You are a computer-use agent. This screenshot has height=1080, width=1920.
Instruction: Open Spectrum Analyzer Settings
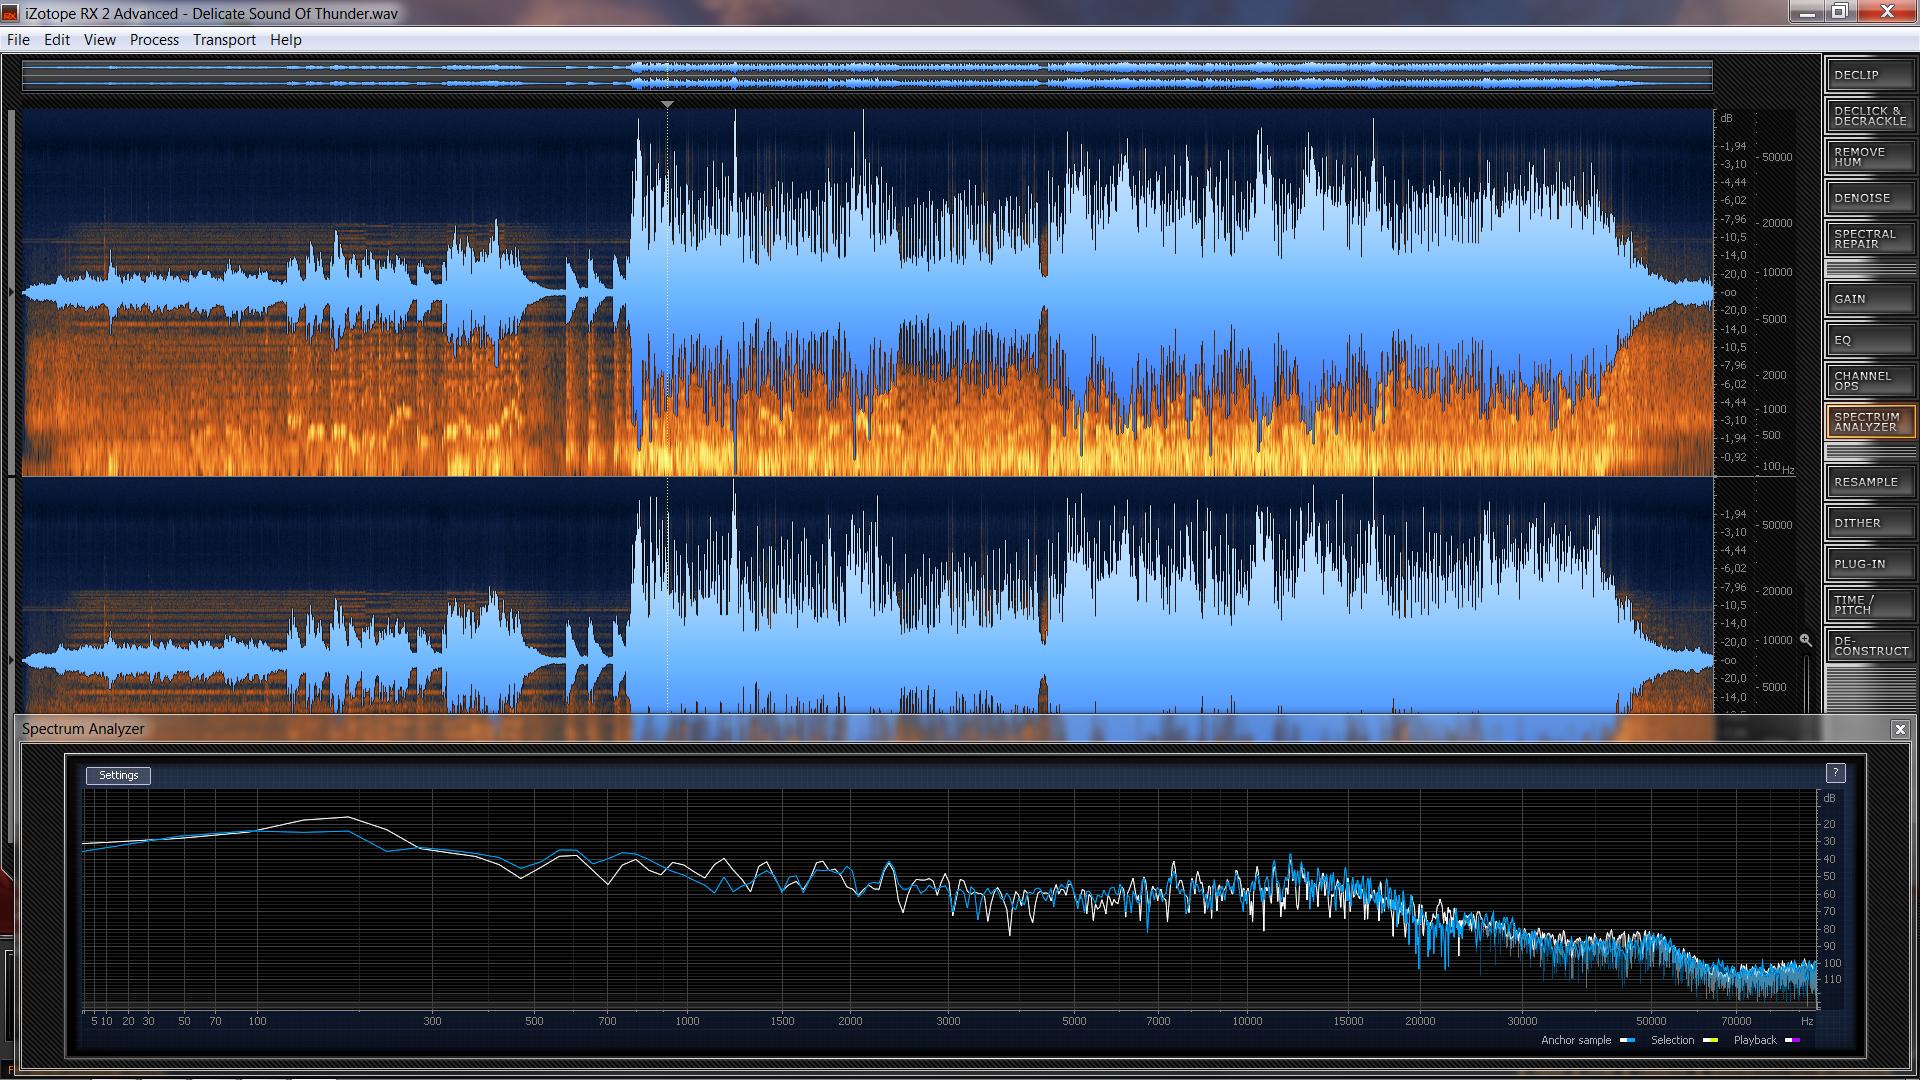coord(118,776)
